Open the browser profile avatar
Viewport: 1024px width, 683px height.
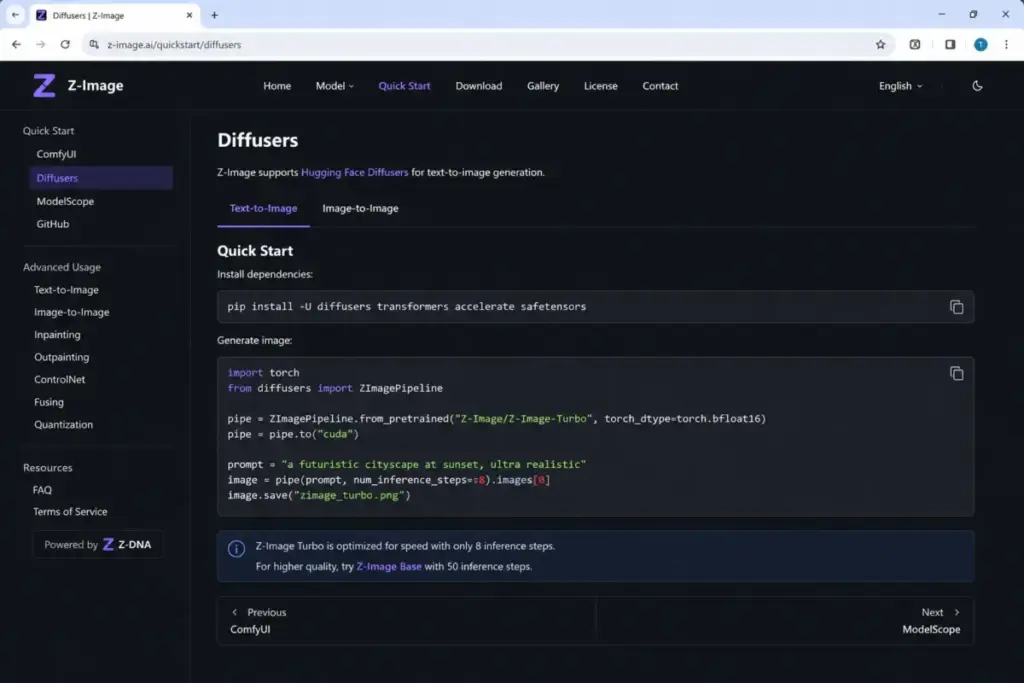click(980, 44)
